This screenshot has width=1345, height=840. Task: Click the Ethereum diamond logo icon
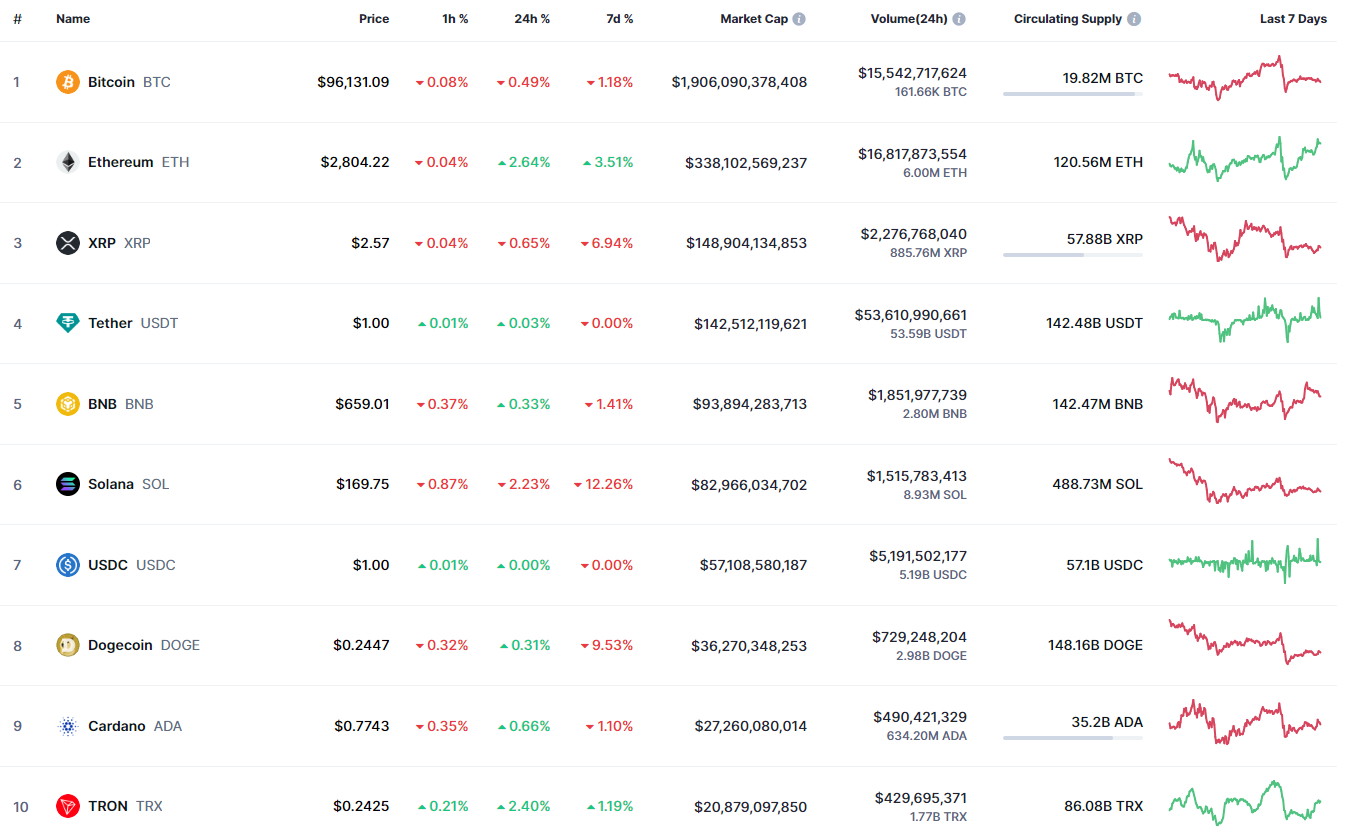click(x=68, y=162)
